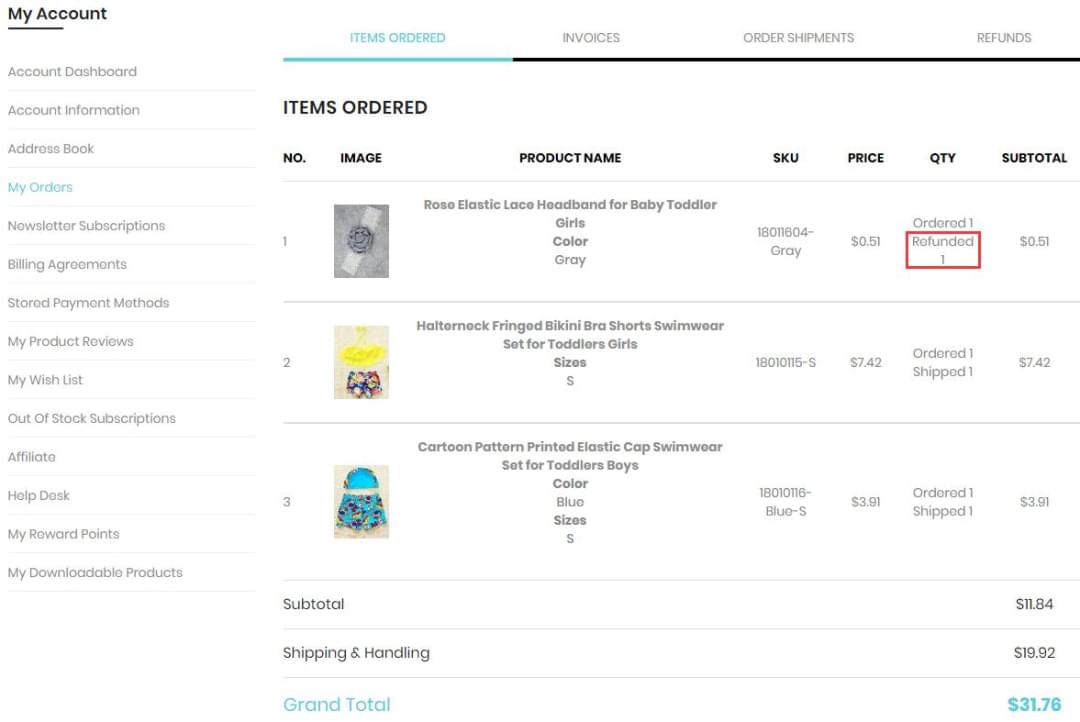The image size is (1080, 722).
Task: Open Address Book in sidebar
Action: click(51, 149)
